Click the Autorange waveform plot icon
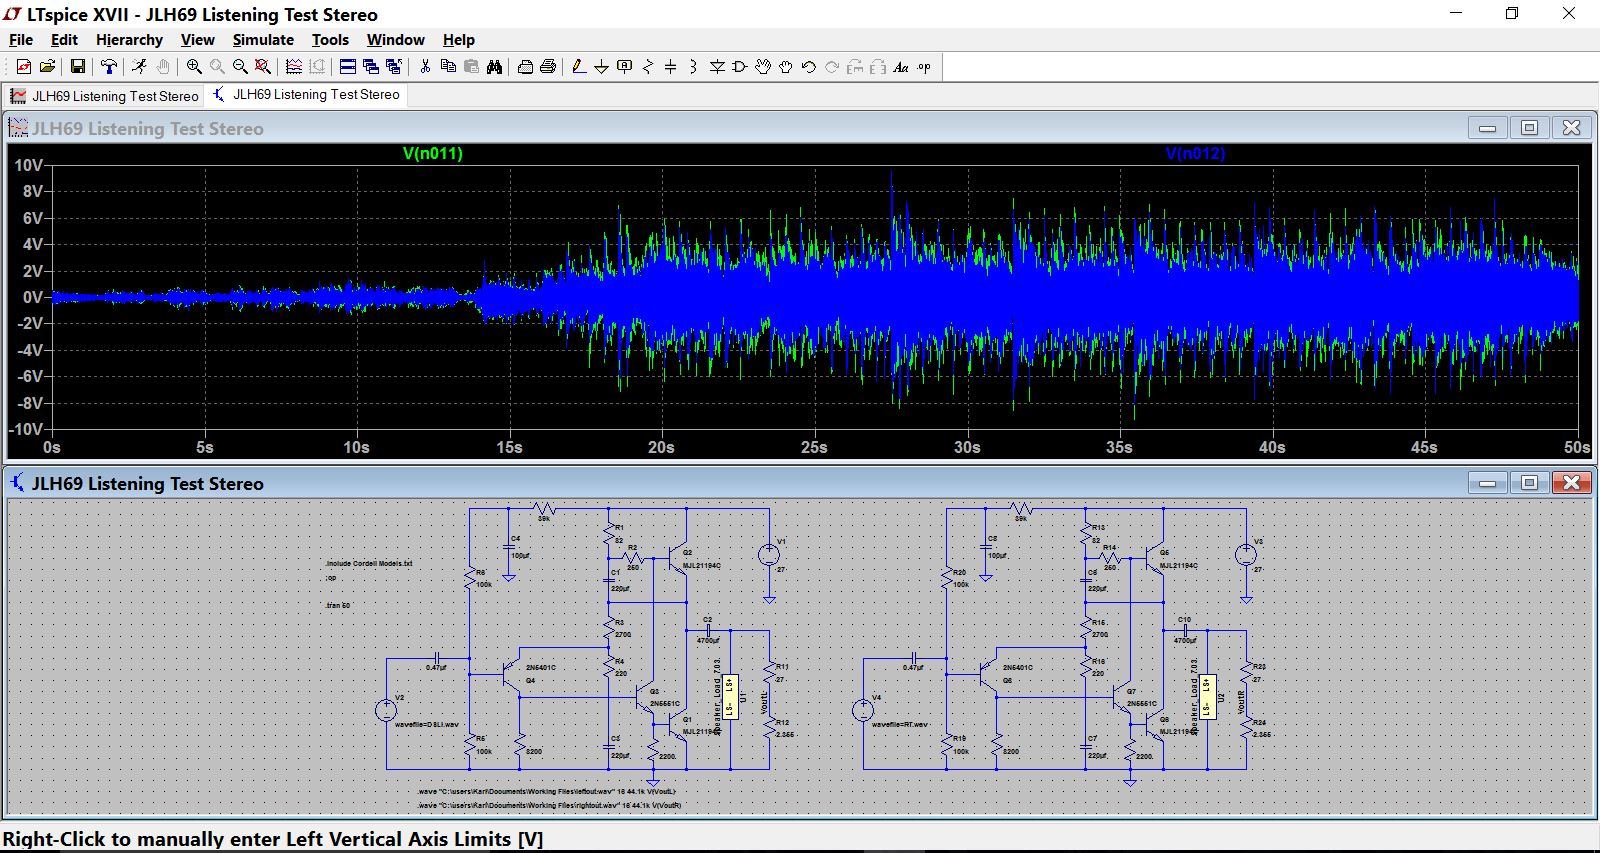 pyautogui.click(x=294, y=67)
